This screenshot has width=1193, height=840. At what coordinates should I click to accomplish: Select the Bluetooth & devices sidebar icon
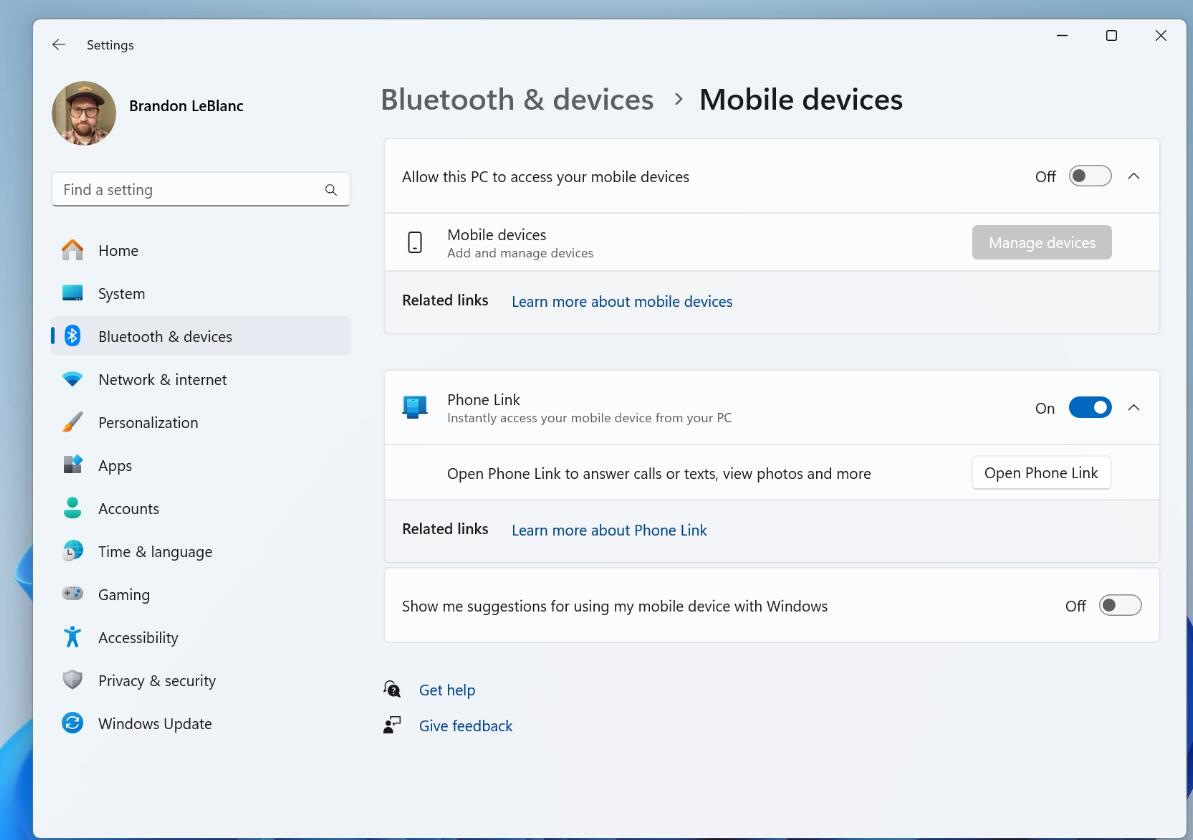tap(71, 336)
